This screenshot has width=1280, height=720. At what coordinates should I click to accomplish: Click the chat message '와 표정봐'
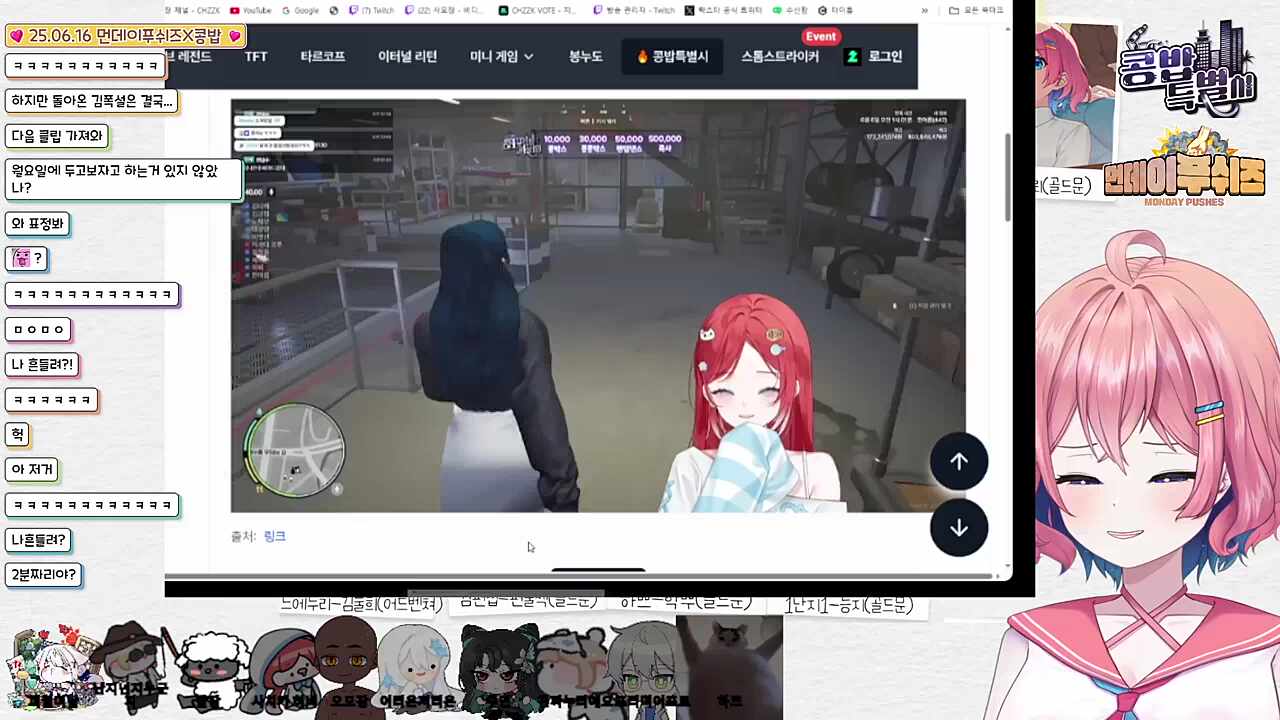click(38, 224)
